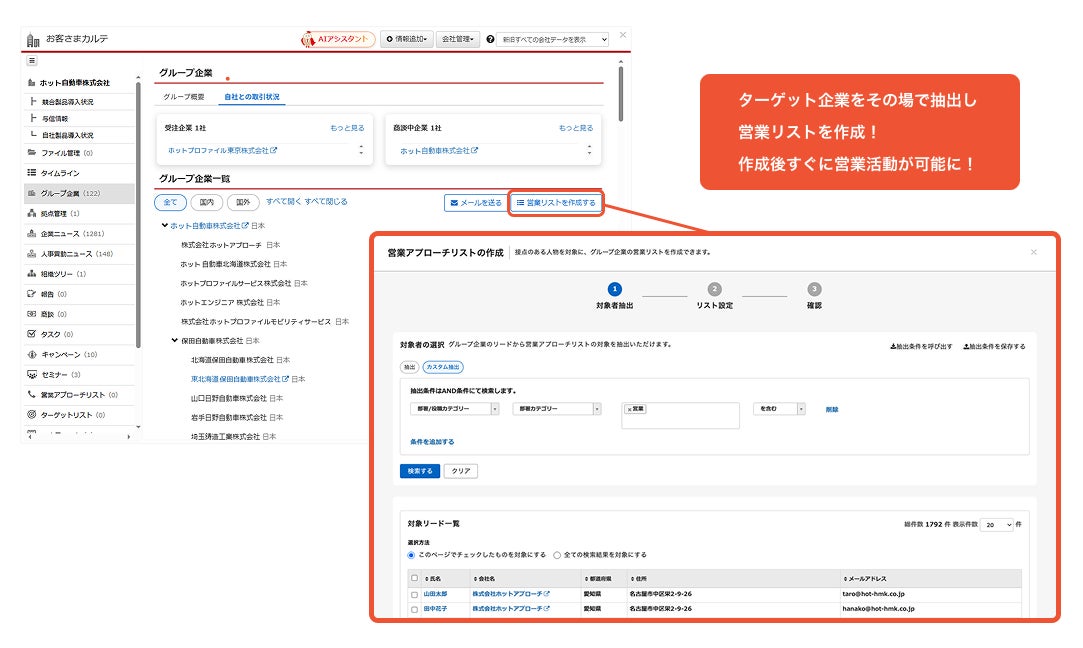Click main panel vertical scrollbar

point(620,93)
